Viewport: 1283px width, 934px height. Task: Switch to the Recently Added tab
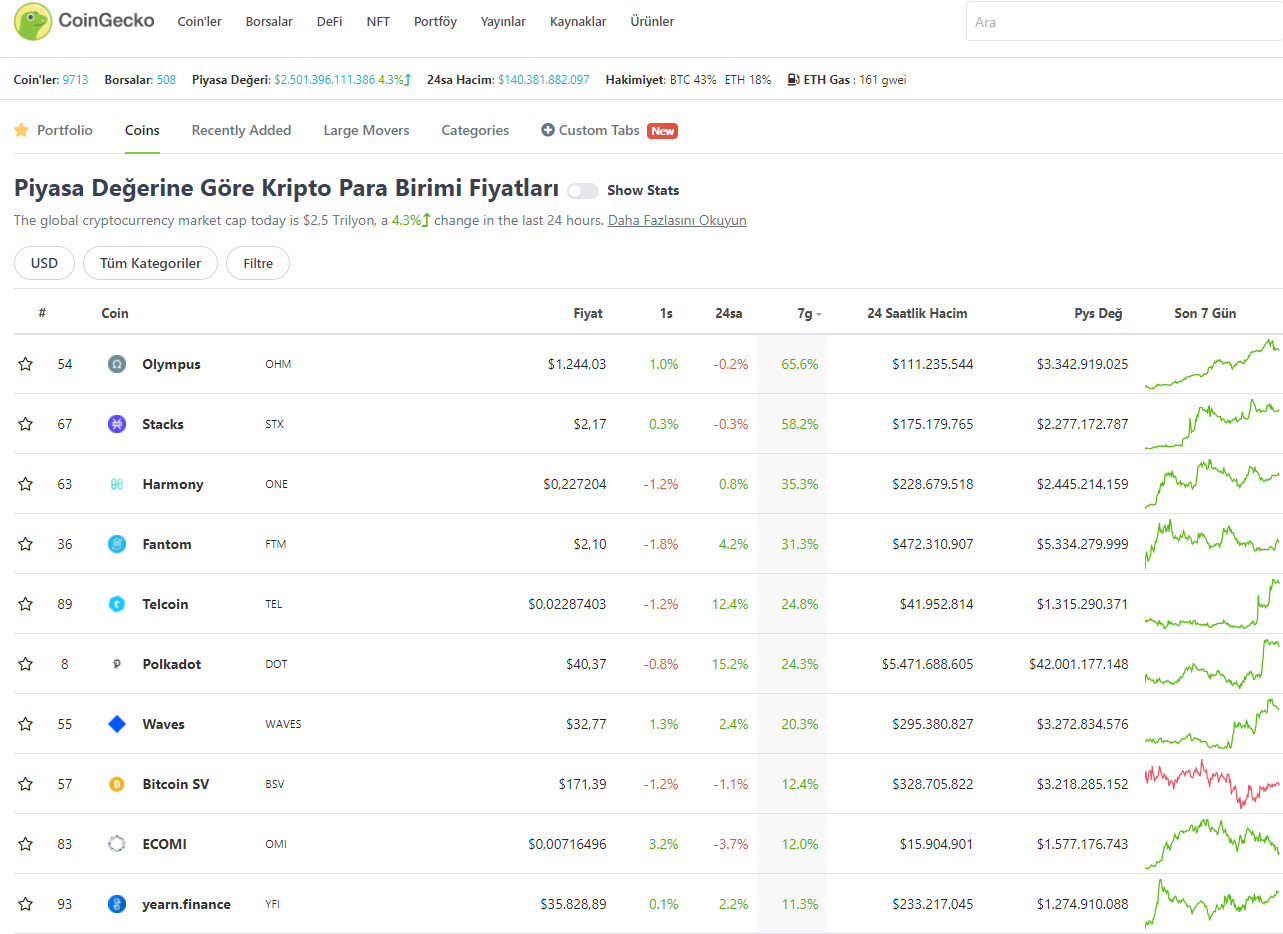(241, 130)
